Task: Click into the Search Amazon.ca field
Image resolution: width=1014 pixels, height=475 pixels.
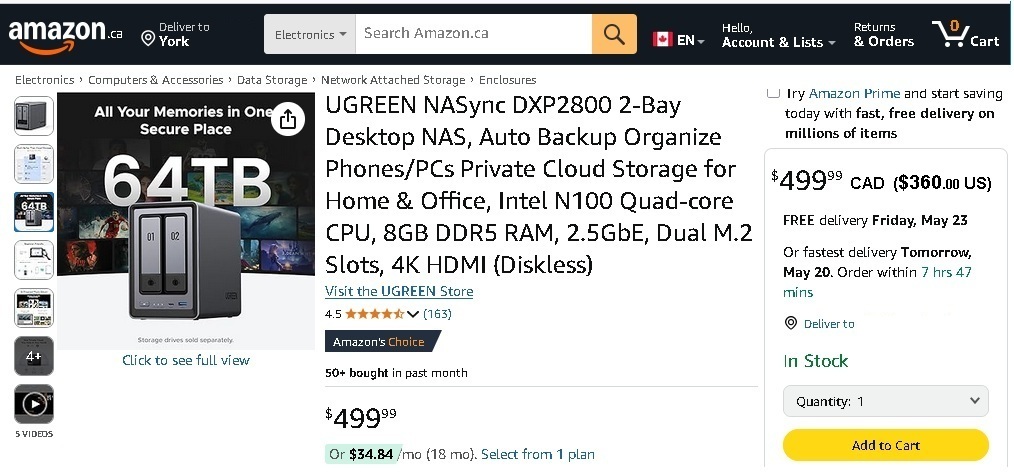Action: [x=473, y=34]
